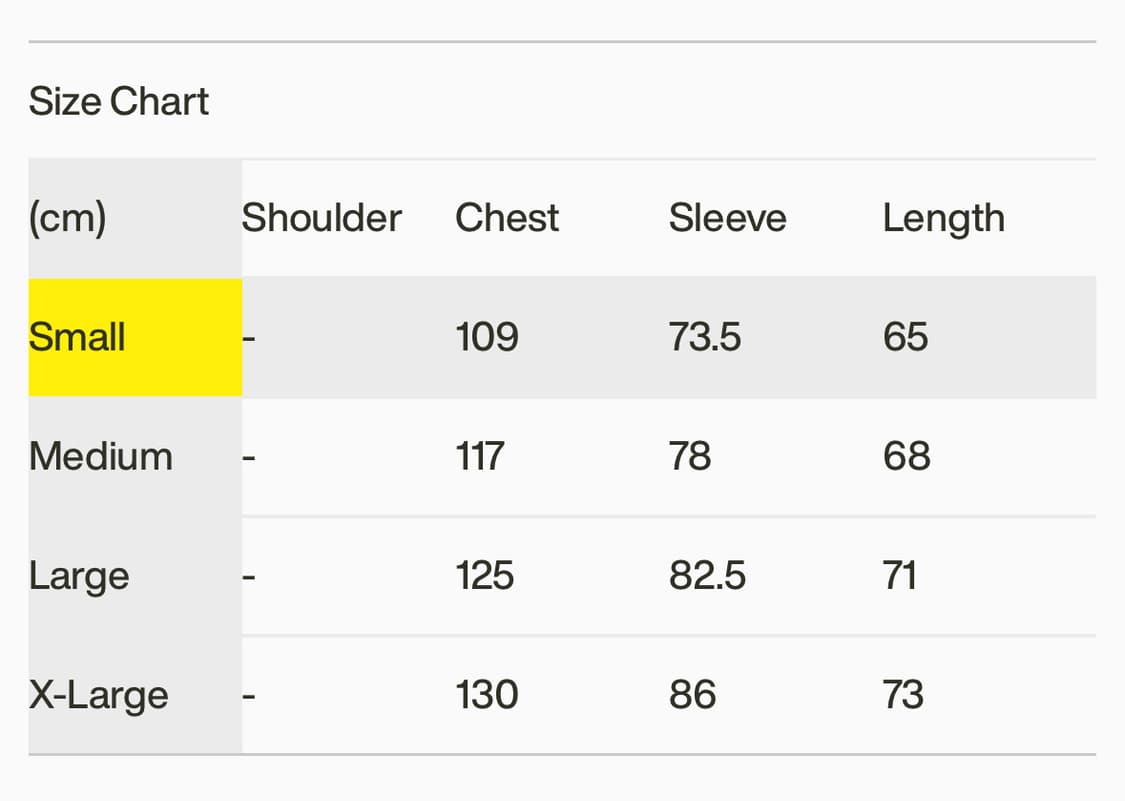The image size is (1125, 801).
Task: Click the Large chest value 125
Action: [485, 576]
